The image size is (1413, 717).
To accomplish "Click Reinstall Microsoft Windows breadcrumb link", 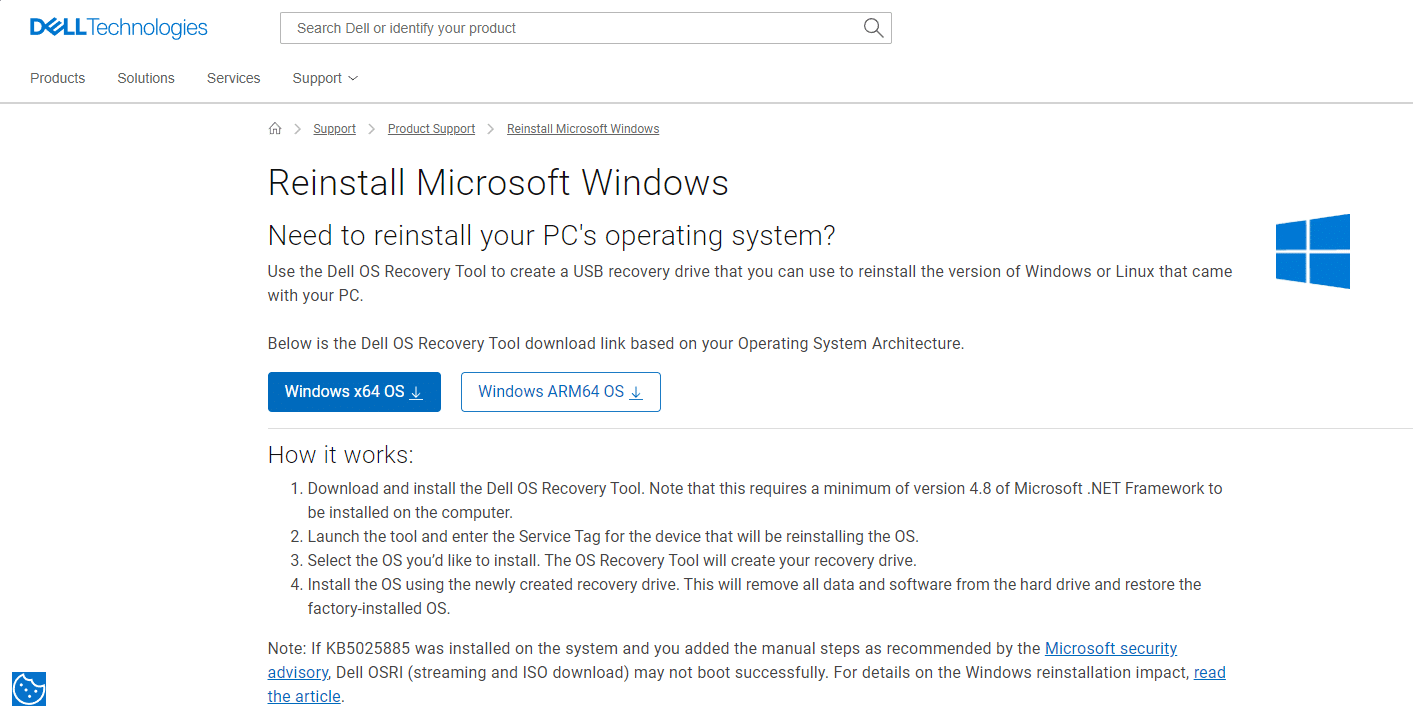I will [583, 129].
